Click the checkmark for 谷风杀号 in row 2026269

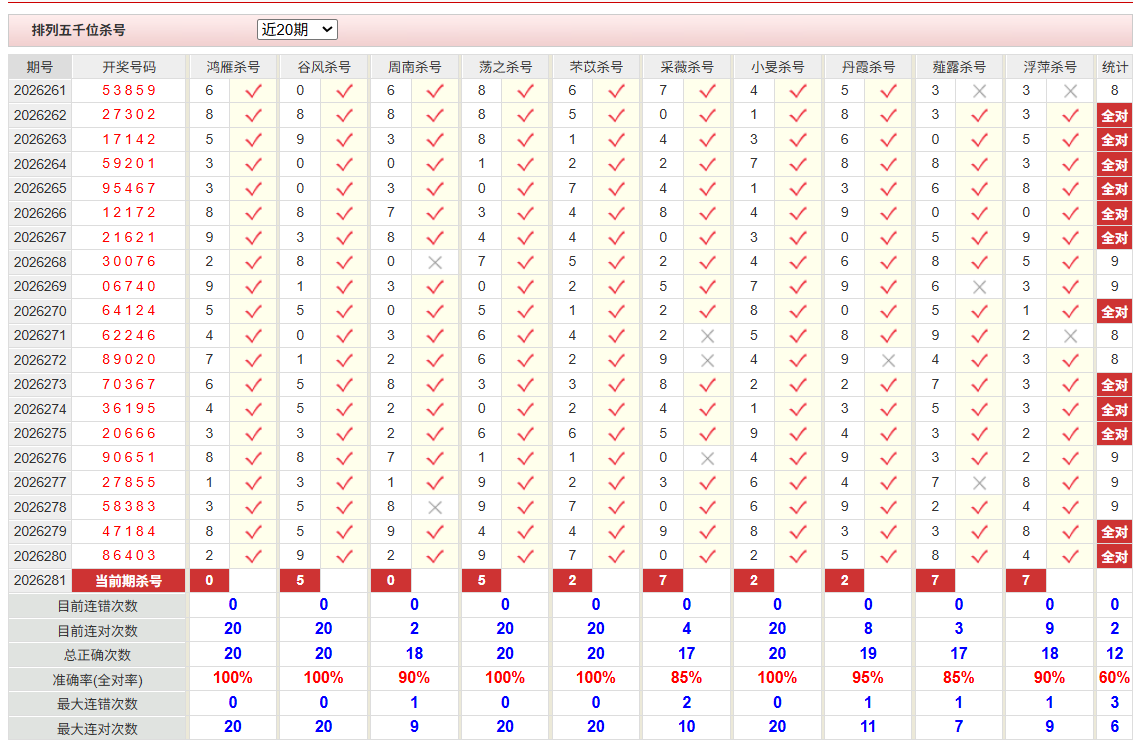pos(344,287)
